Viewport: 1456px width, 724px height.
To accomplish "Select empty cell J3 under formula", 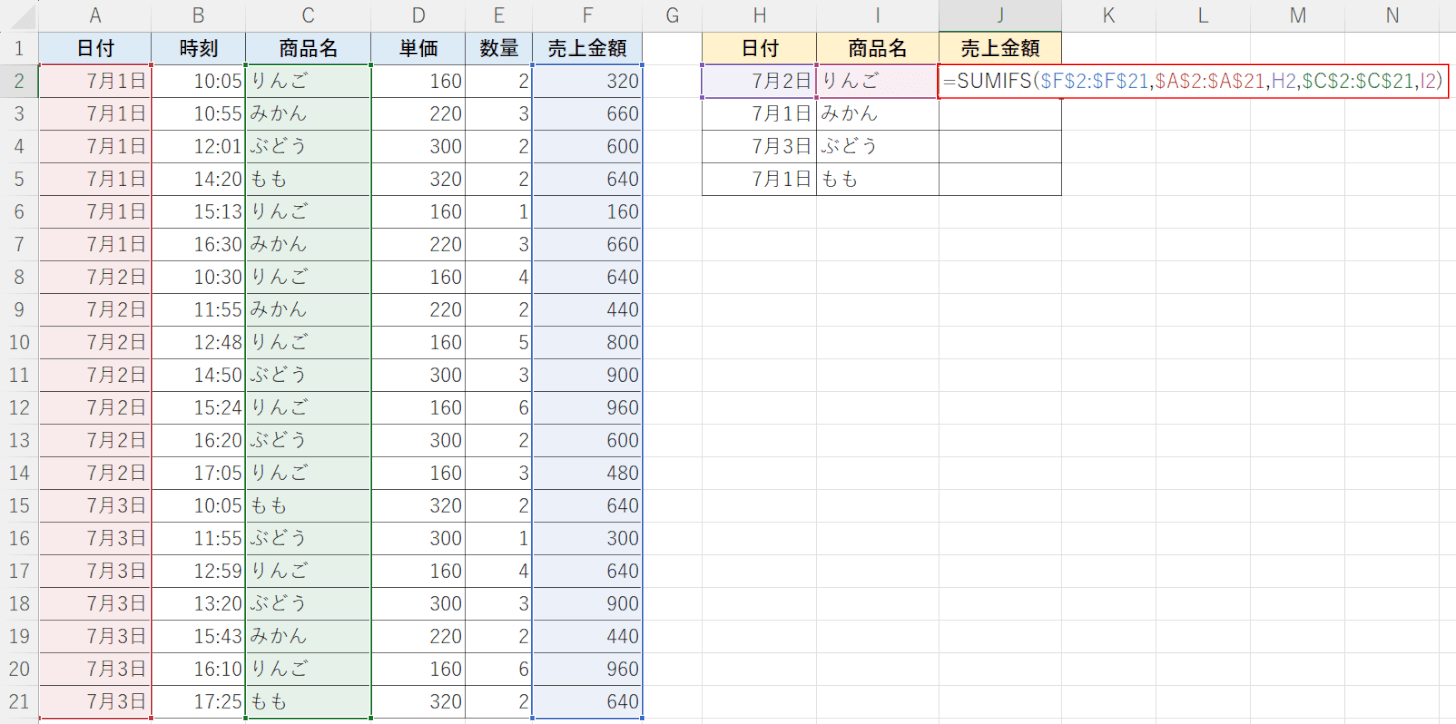I will pos(1000,114).
